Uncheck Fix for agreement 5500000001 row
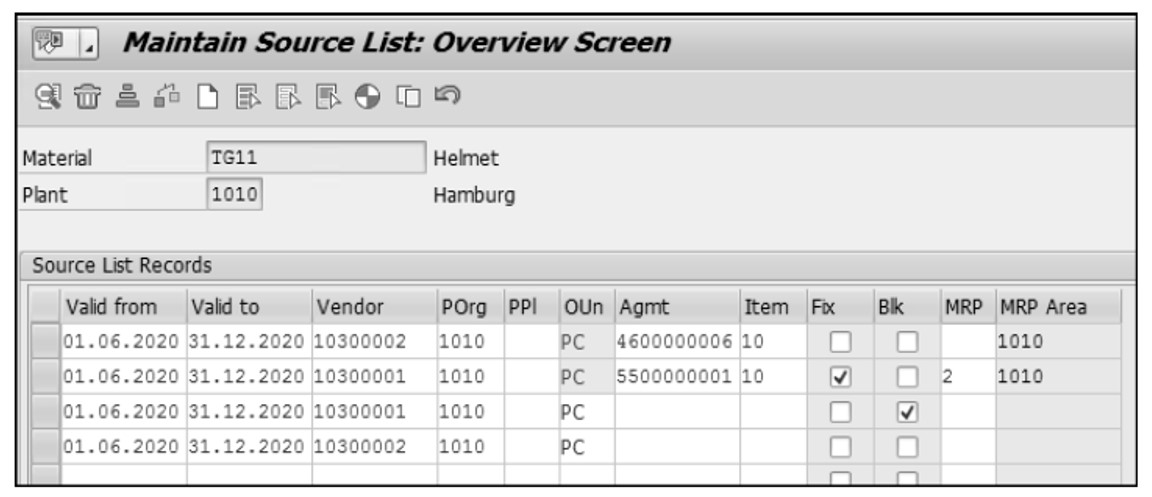 840,377
